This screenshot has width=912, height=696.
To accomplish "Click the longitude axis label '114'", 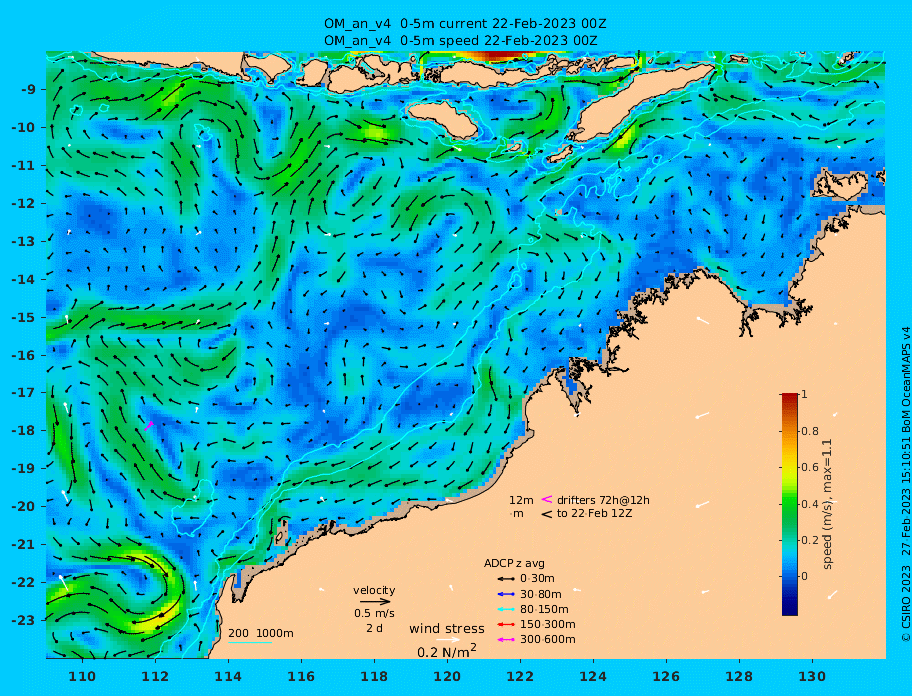I will (x=228, y=676).
